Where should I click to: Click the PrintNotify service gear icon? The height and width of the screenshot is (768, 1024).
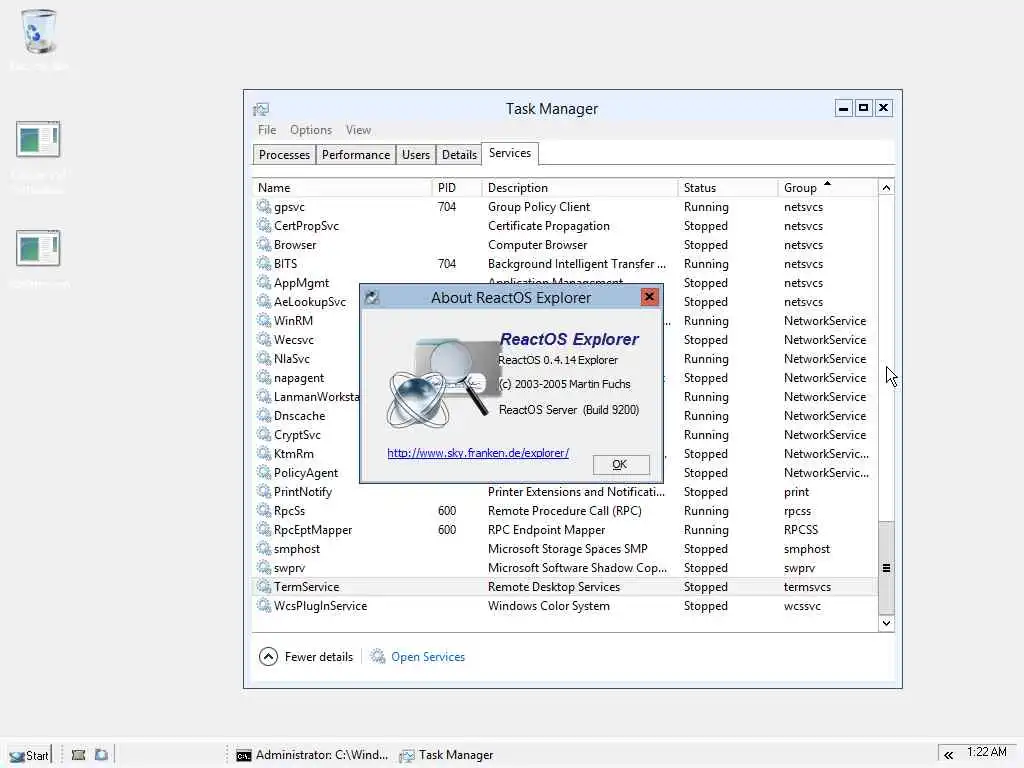(x=264, y=491)
